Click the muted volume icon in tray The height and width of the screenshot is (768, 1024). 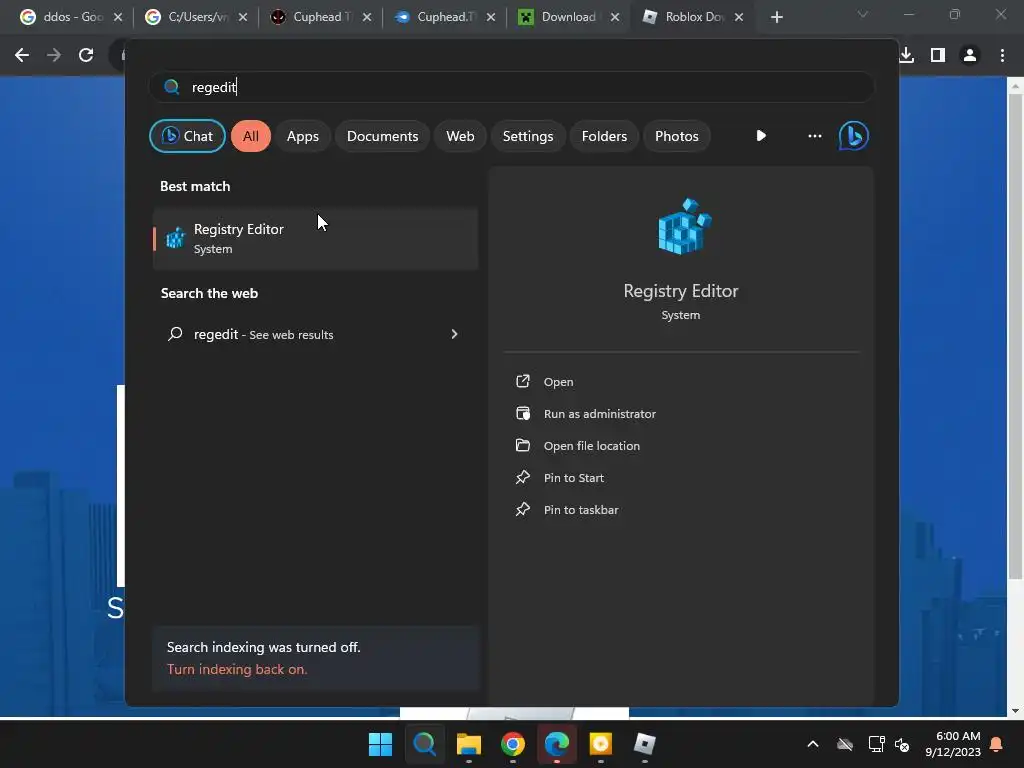click(x=902, y=744)
